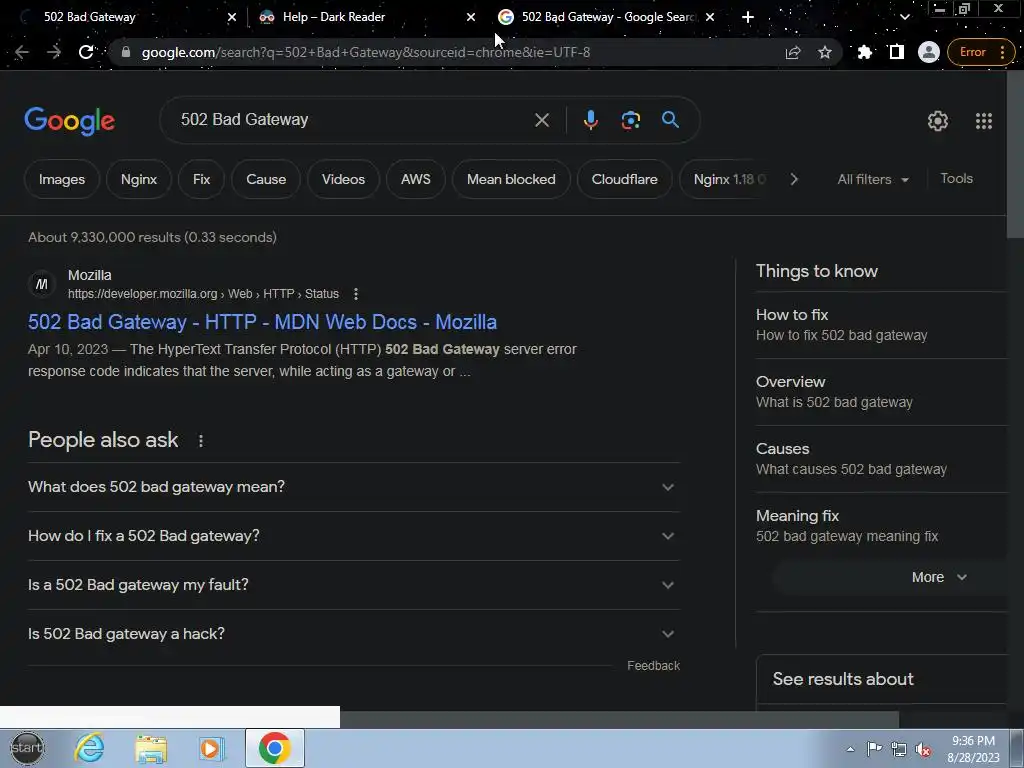The image size is (1024, 768).
Task: Click the address bar URL
Action: (366, 52)
